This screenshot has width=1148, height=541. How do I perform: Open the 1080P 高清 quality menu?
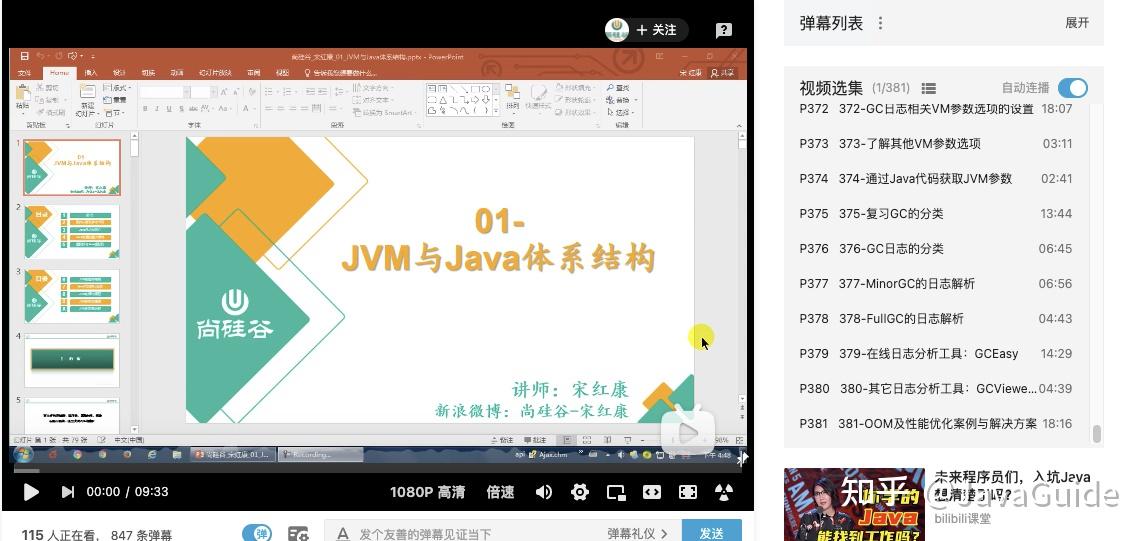[428, 492]
